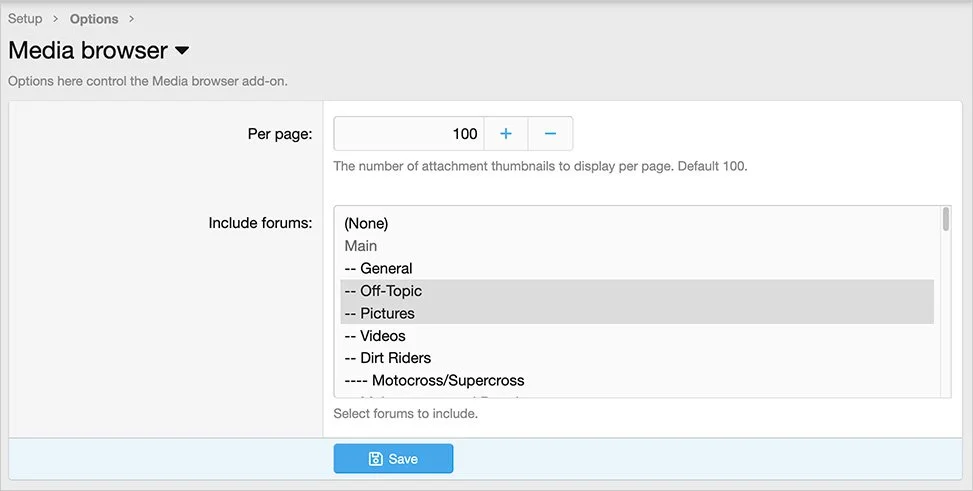Click the empty scrollbar track below the thumb
Screen dimensions: 973x491
946,320
